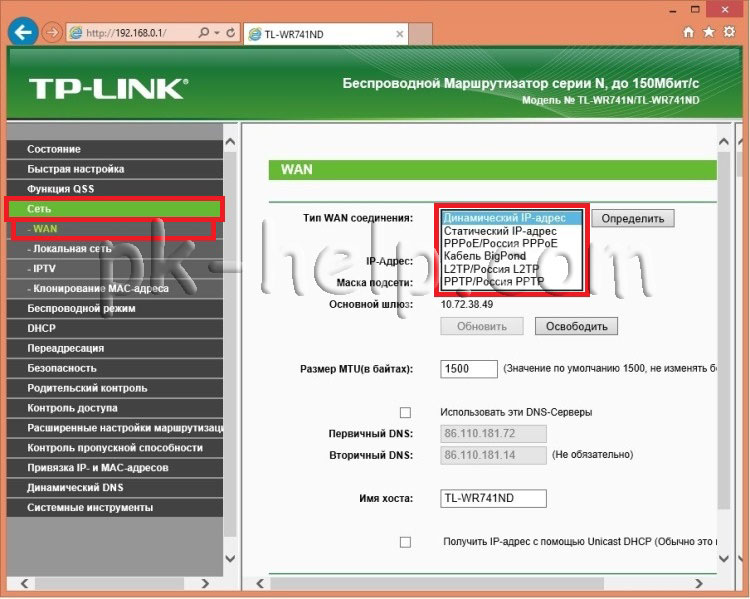
Task: Click the Обновить button
Action: (482, 327)
